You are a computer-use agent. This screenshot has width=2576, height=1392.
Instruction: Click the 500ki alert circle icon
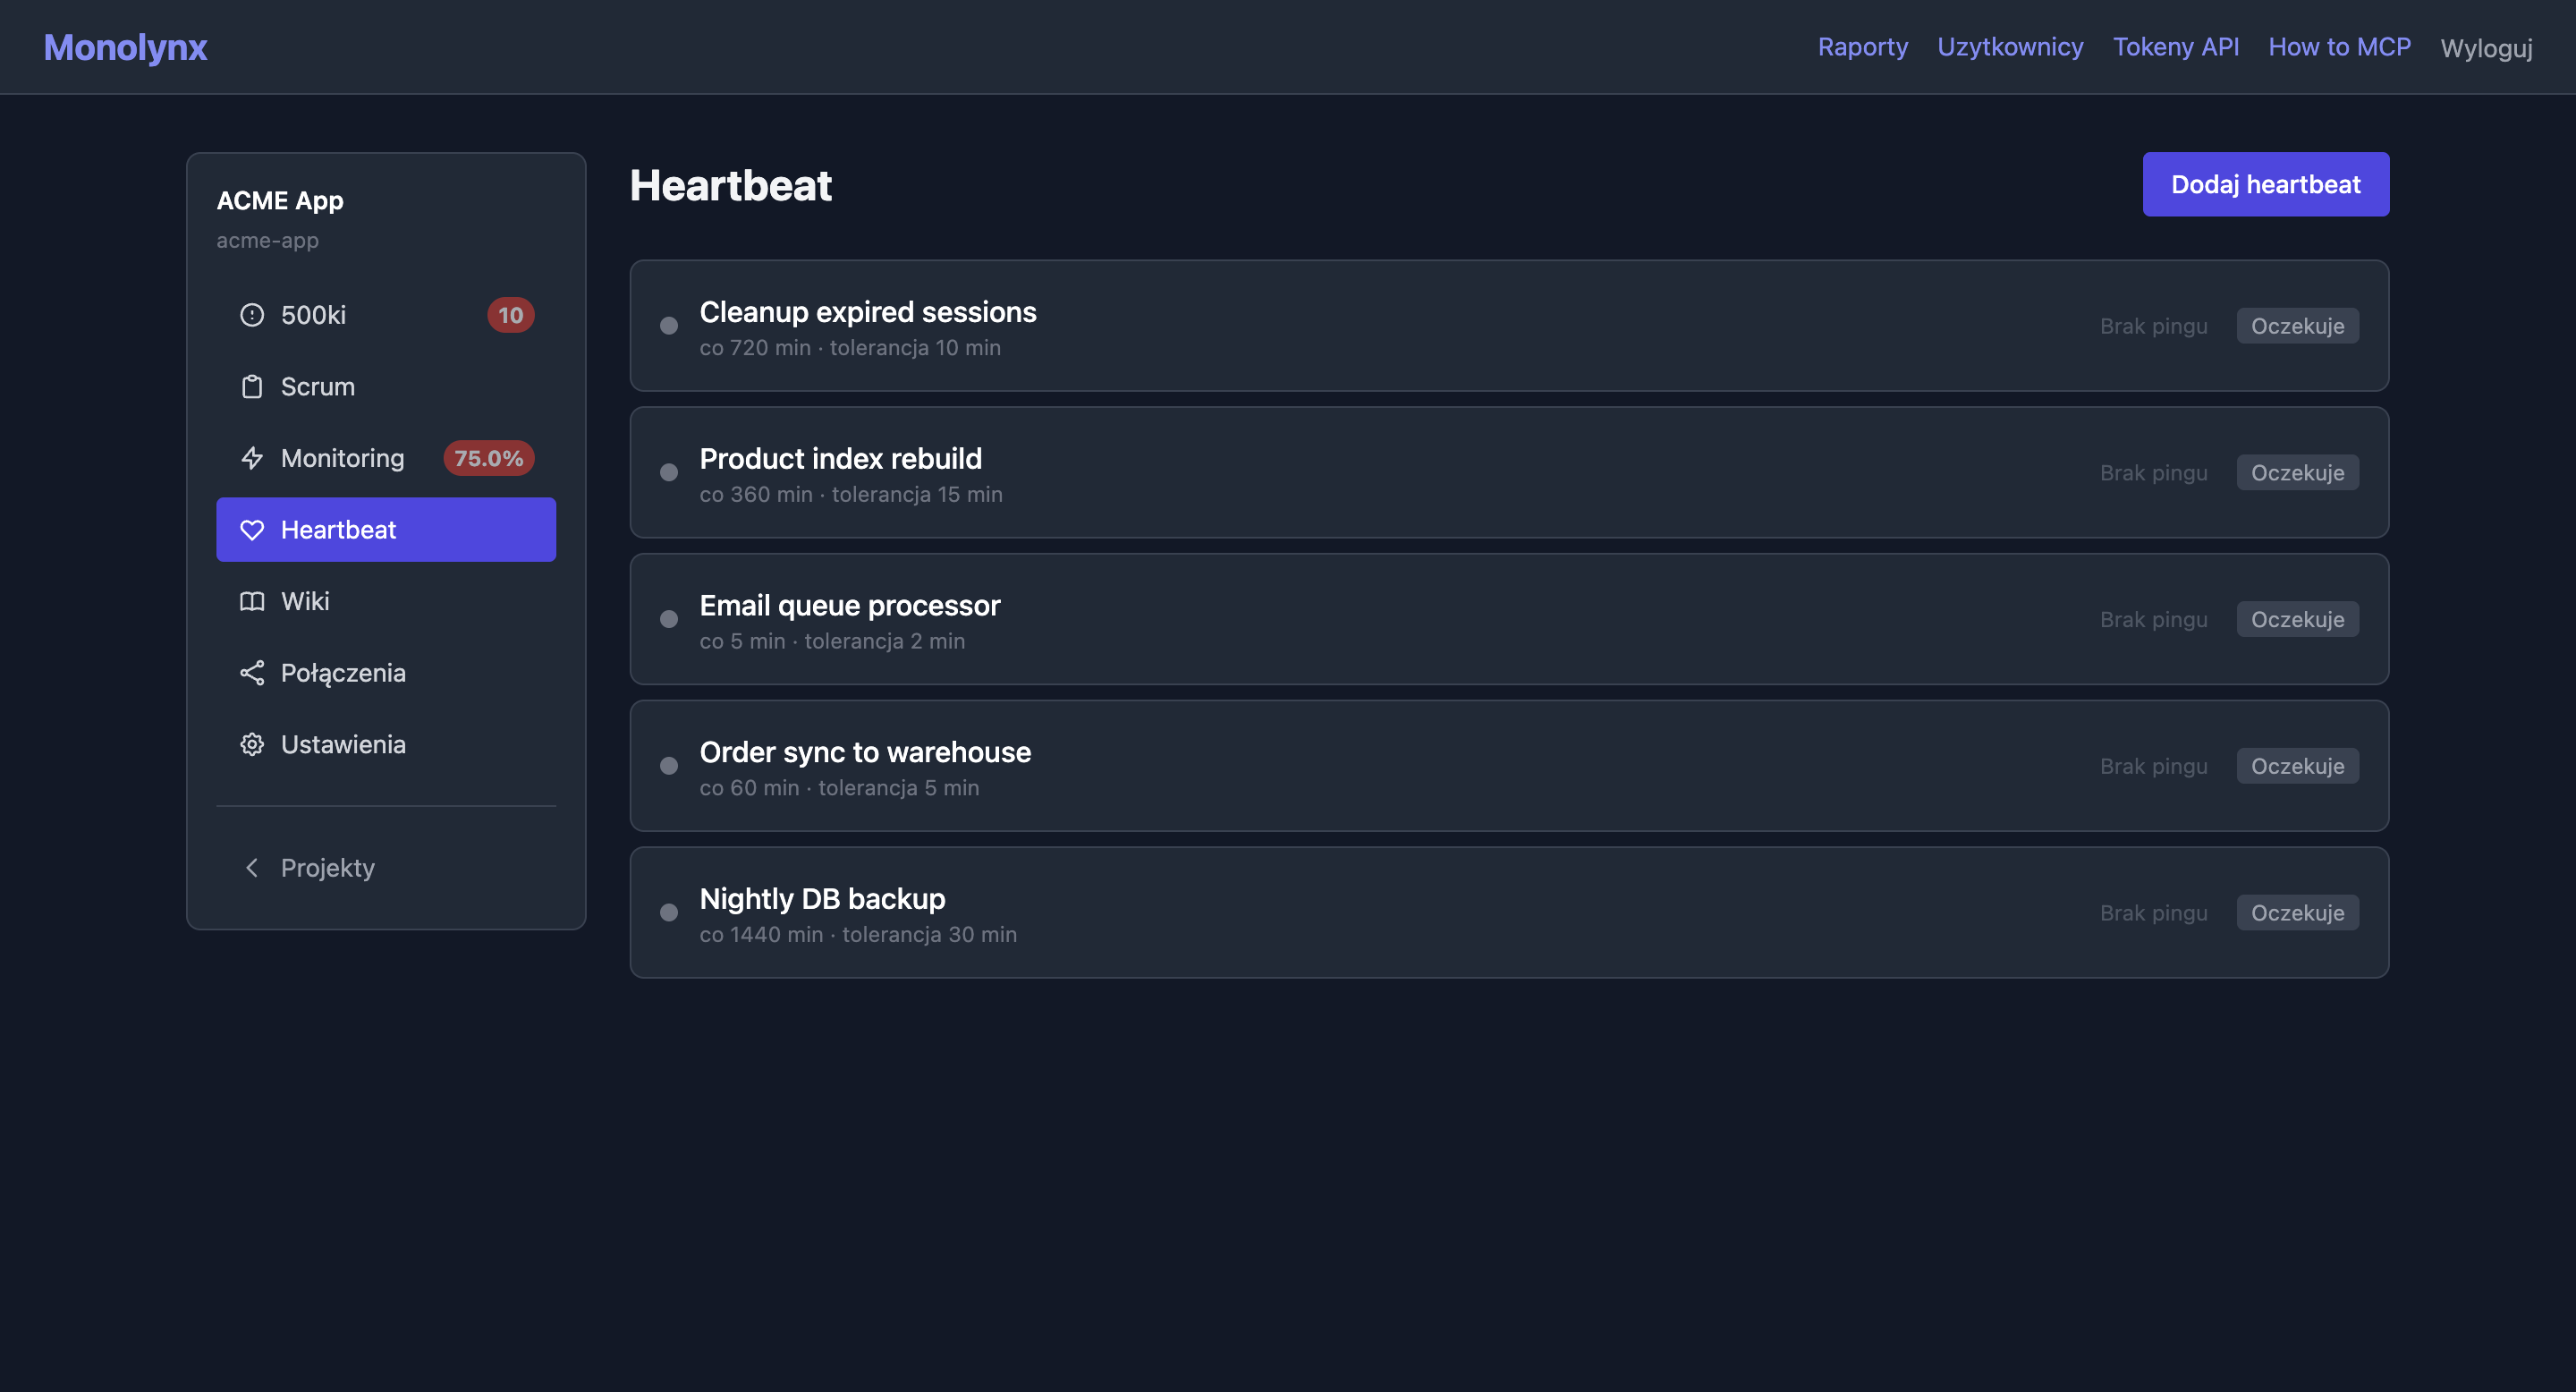[252, 315]
